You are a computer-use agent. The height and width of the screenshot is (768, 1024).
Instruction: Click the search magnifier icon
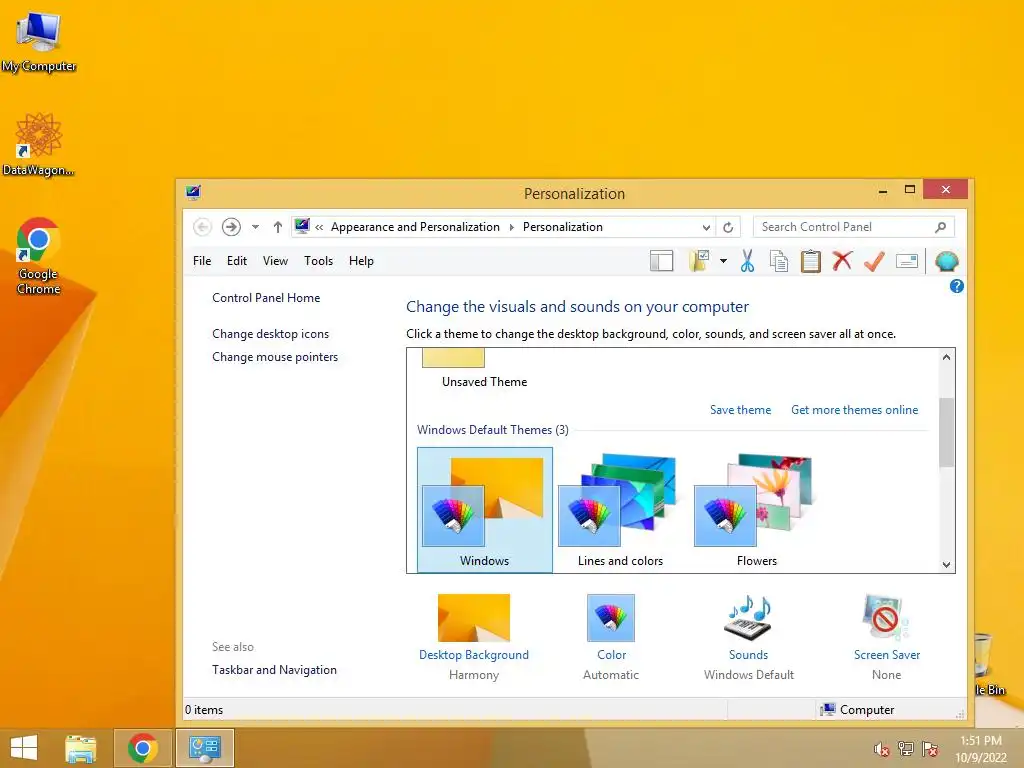coord(940,227)
